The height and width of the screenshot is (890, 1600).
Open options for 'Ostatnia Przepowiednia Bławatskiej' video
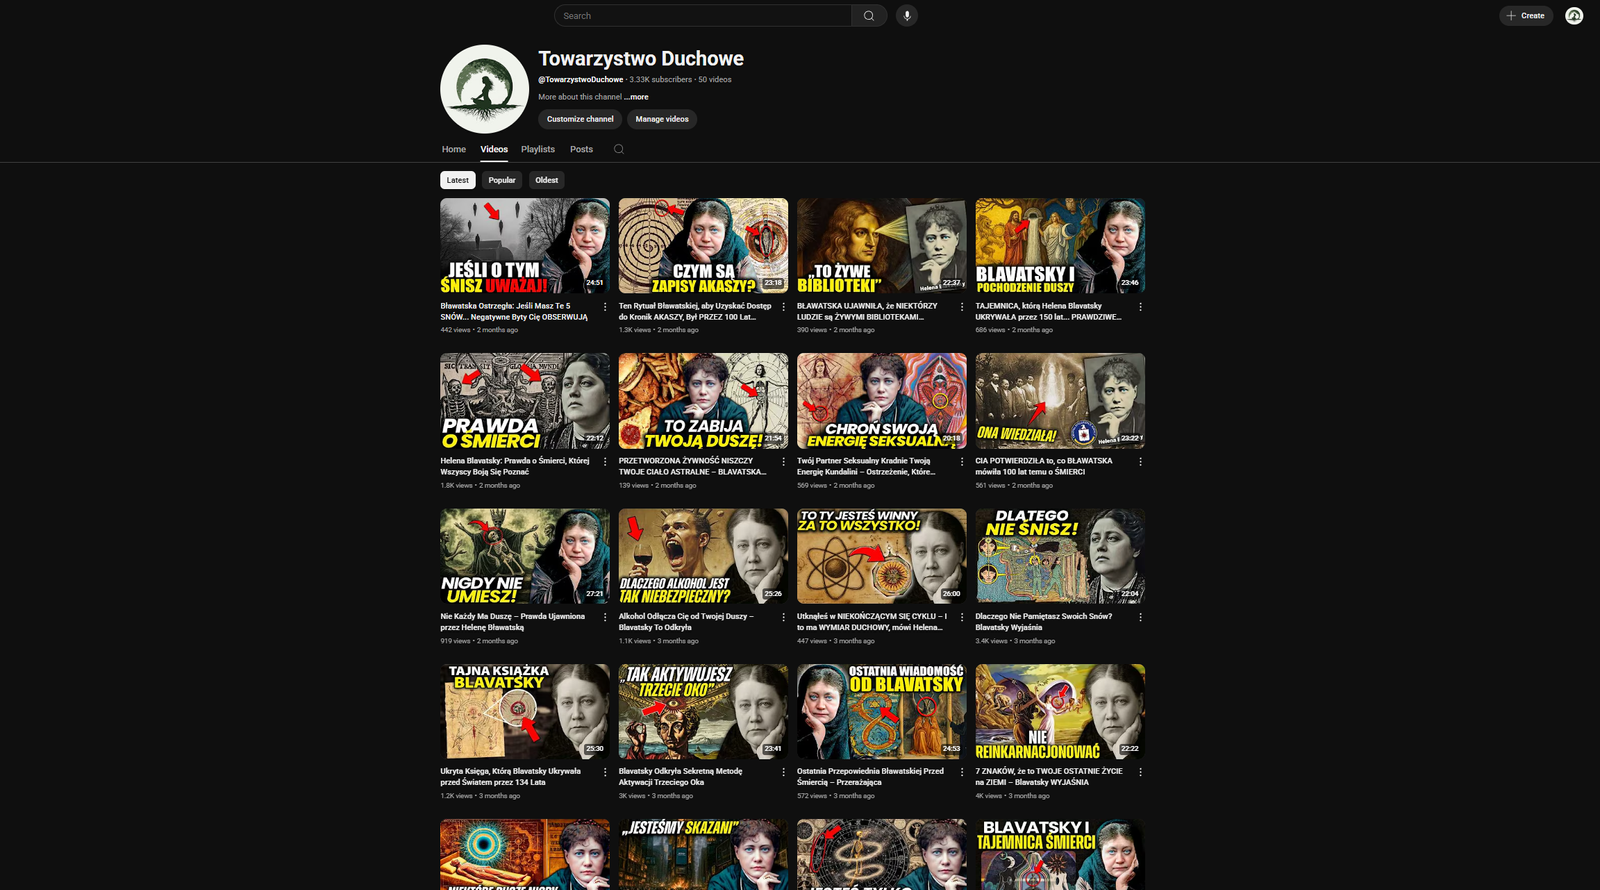tap(962, 772)
